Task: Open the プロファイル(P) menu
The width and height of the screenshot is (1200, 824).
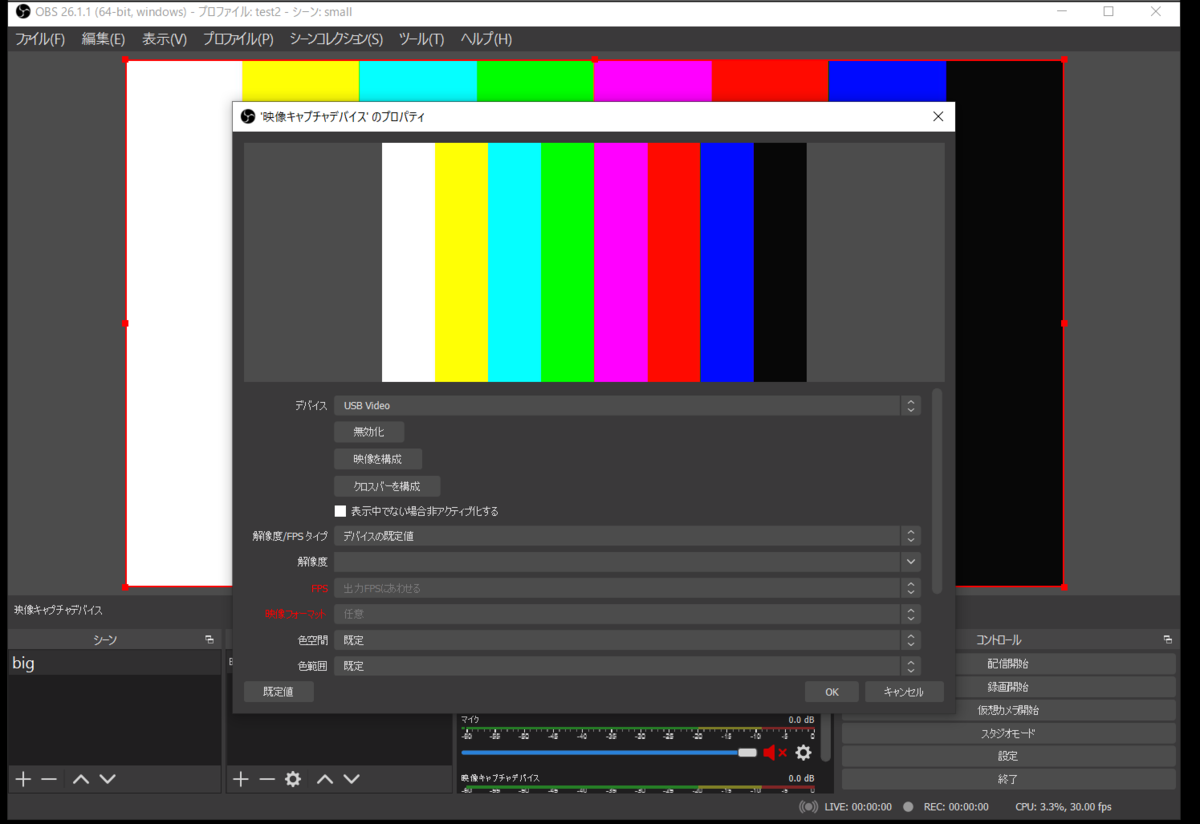Action: pyautogui.click(x=238, y=39)
